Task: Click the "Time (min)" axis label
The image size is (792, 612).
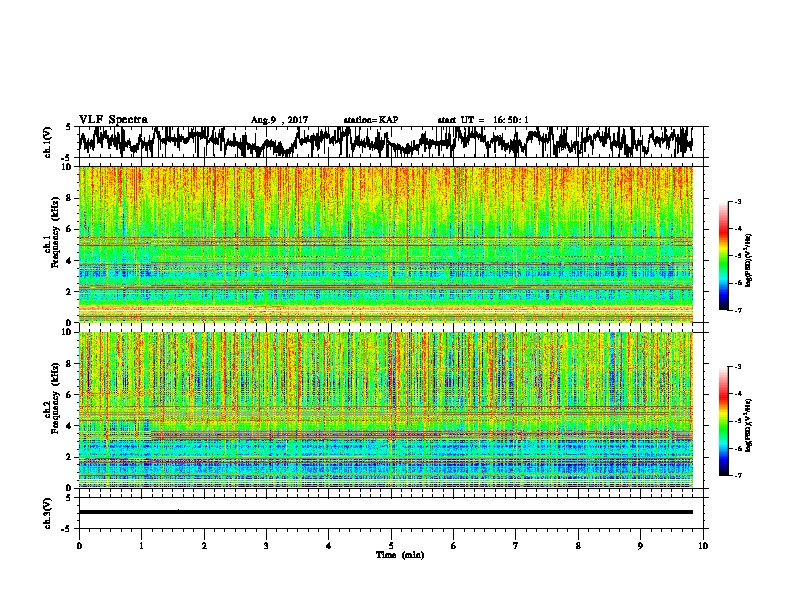Action: coord(400,555)
